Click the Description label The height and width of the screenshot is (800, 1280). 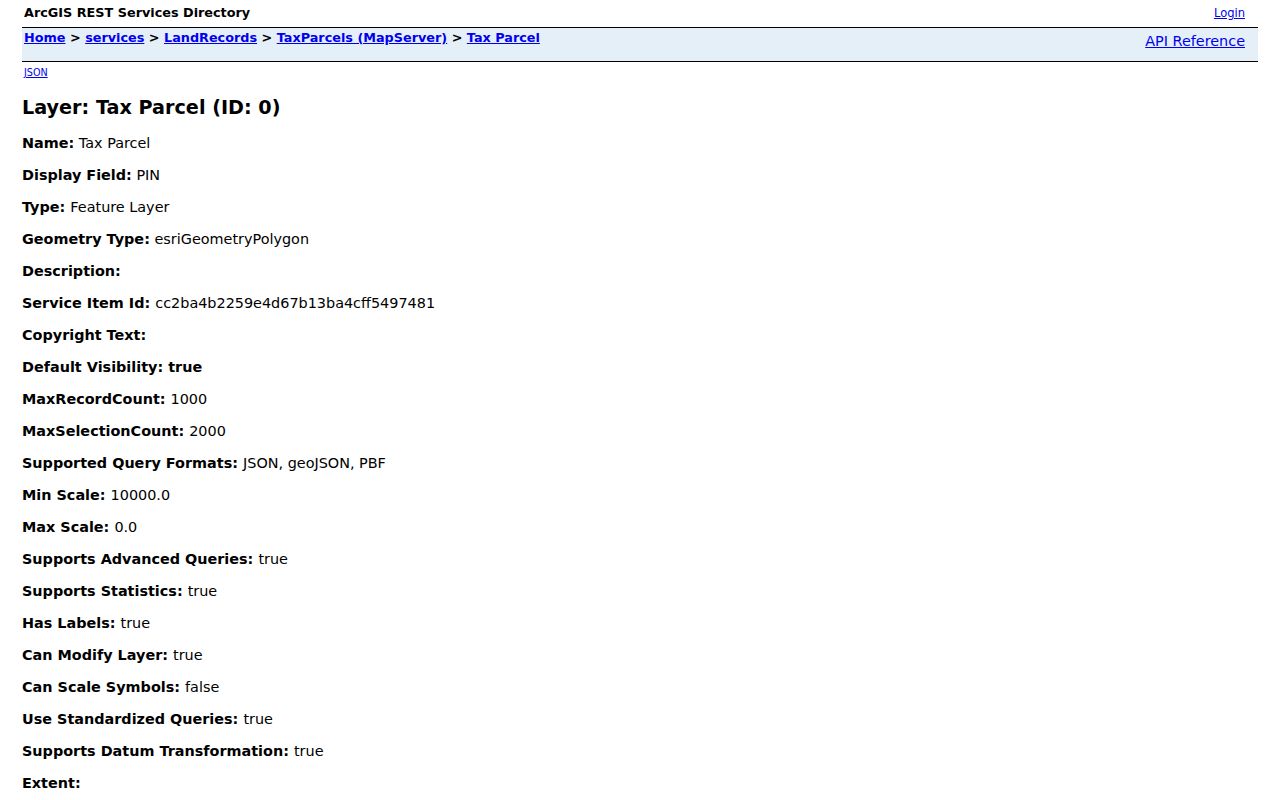tap(71, 271)
